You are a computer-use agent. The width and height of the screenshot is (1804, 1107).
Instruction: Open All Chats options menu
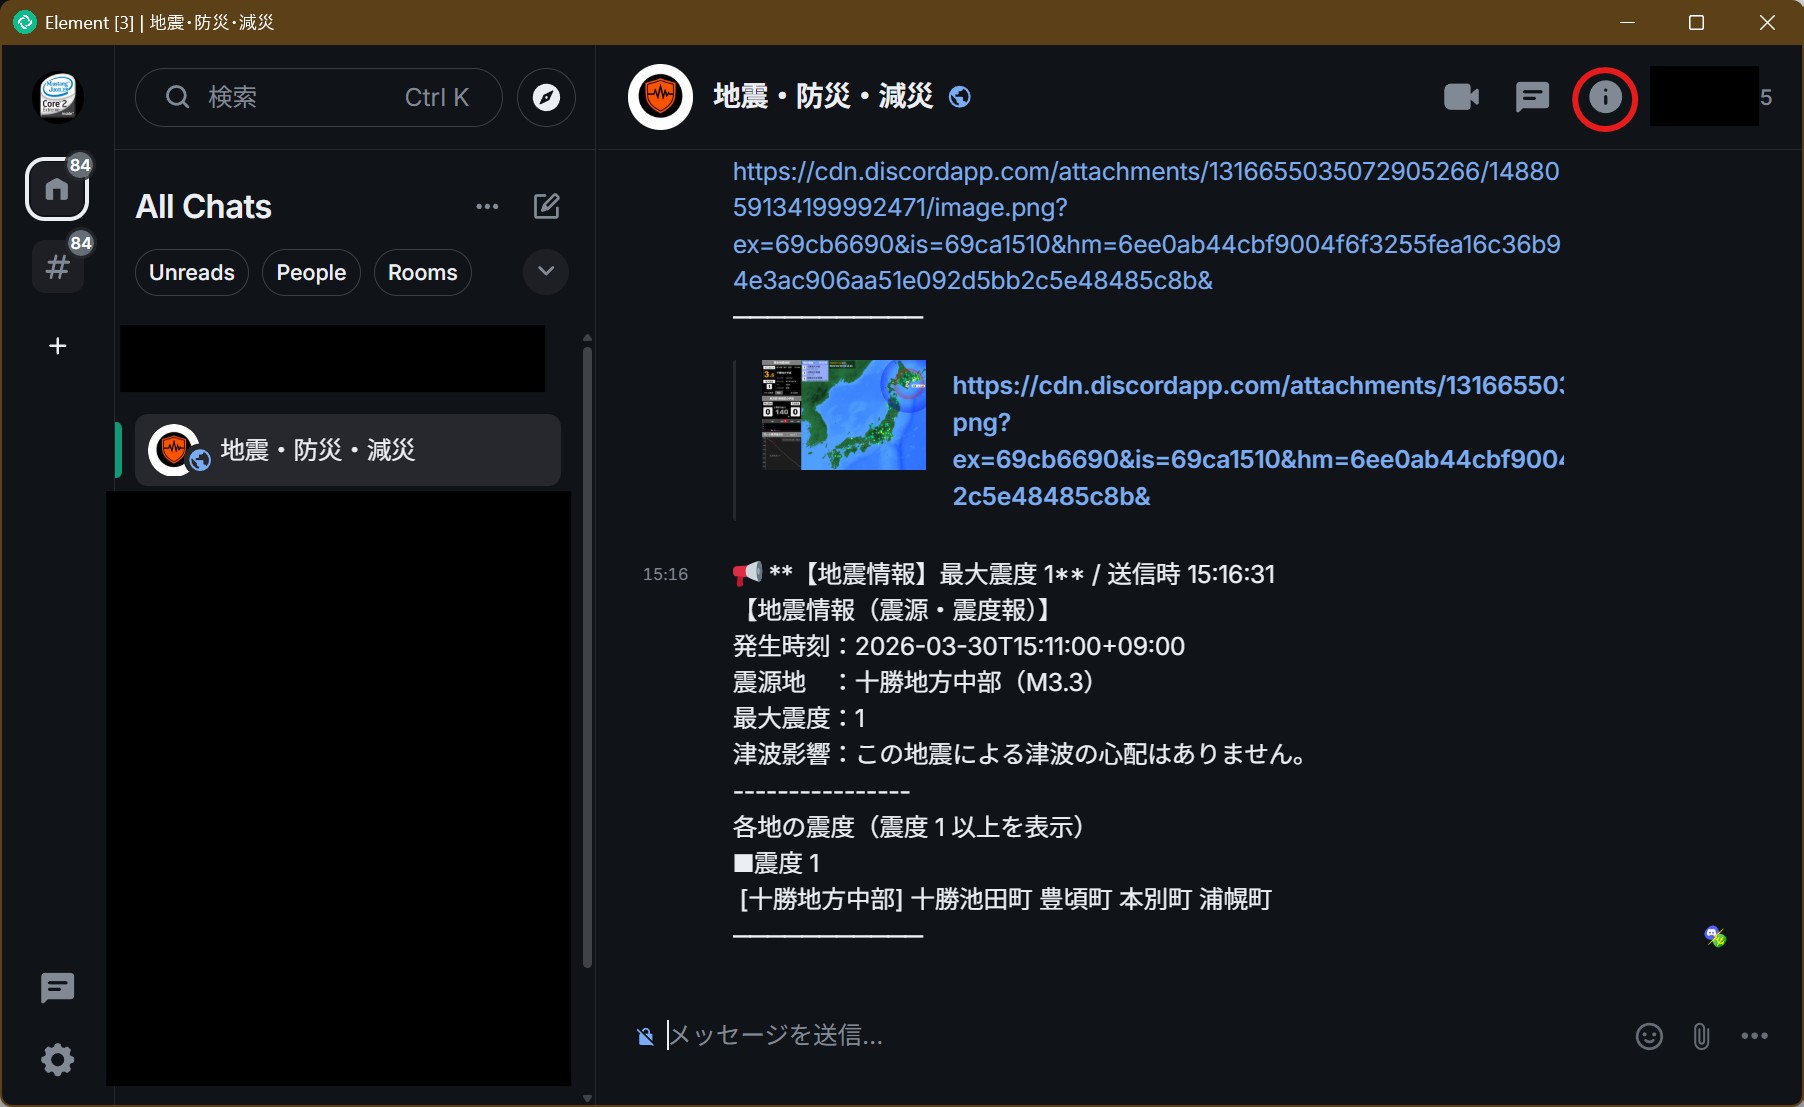coord(487,206)
